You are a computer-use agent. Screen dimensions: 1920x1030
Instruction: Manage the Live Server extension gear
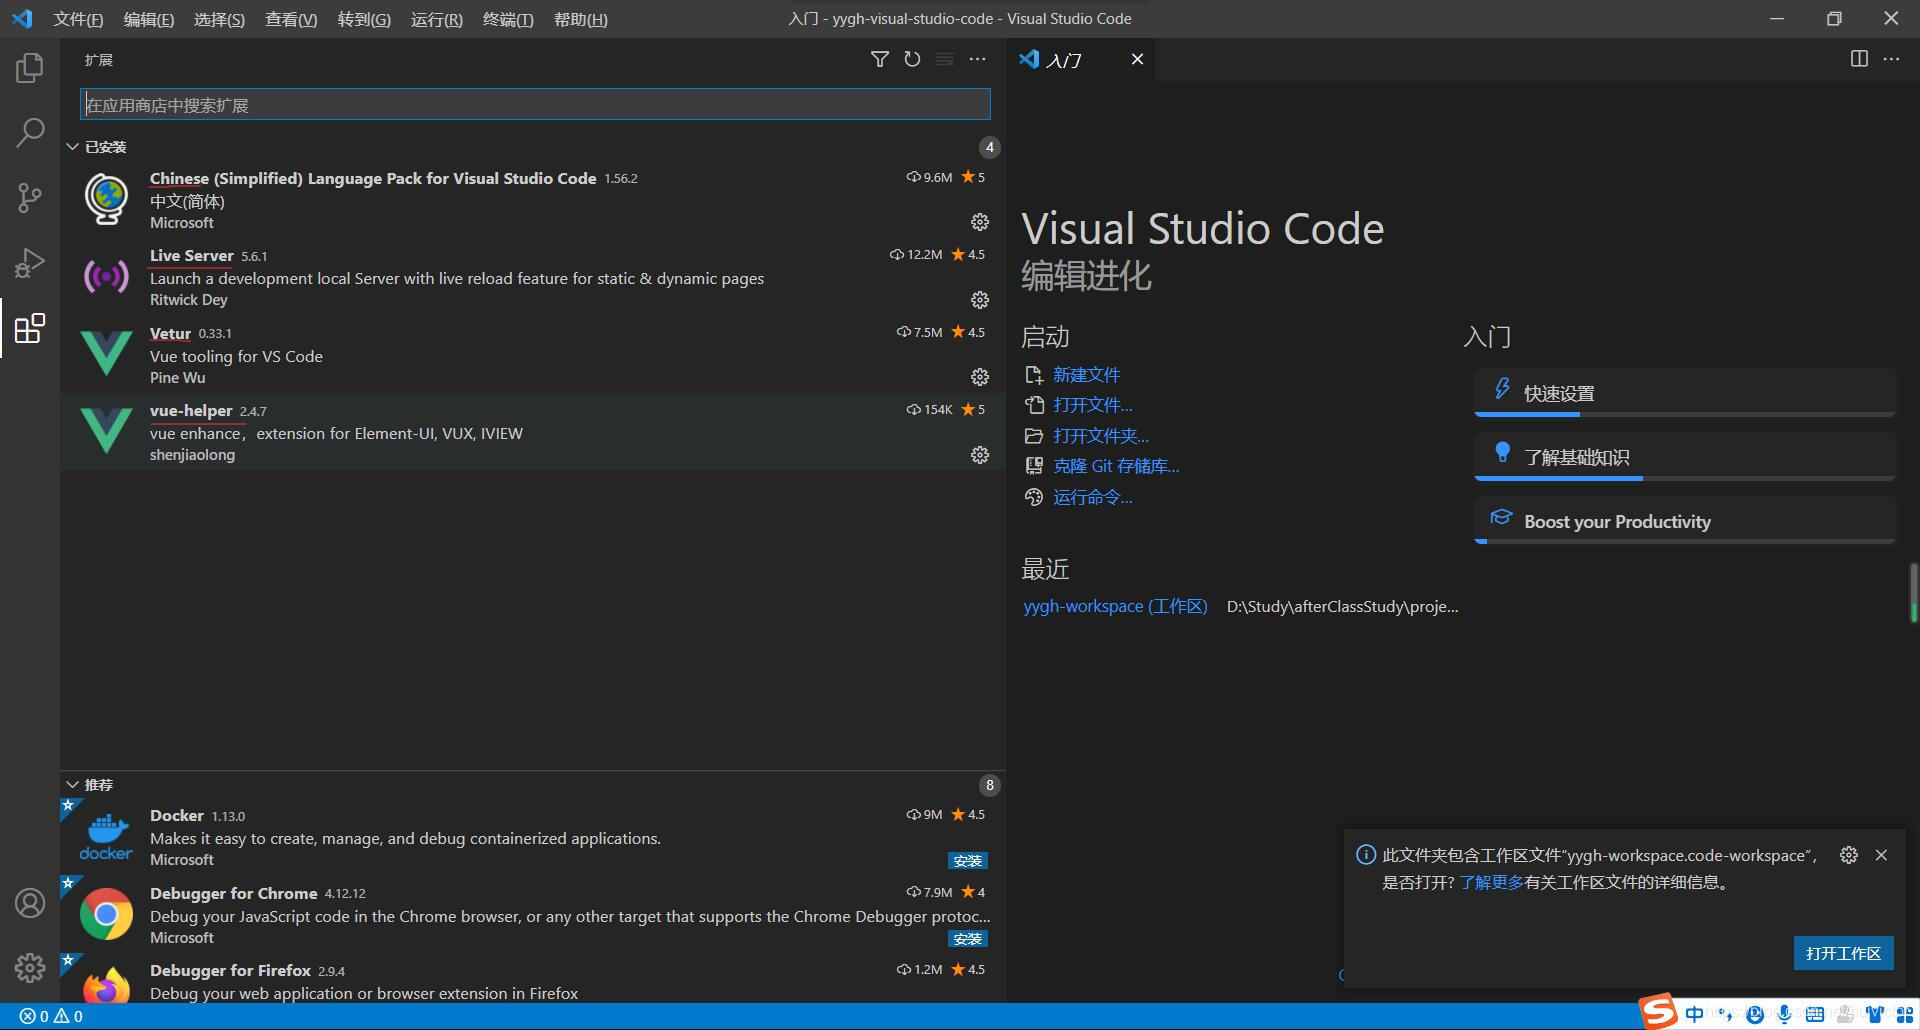click(980, 300)
